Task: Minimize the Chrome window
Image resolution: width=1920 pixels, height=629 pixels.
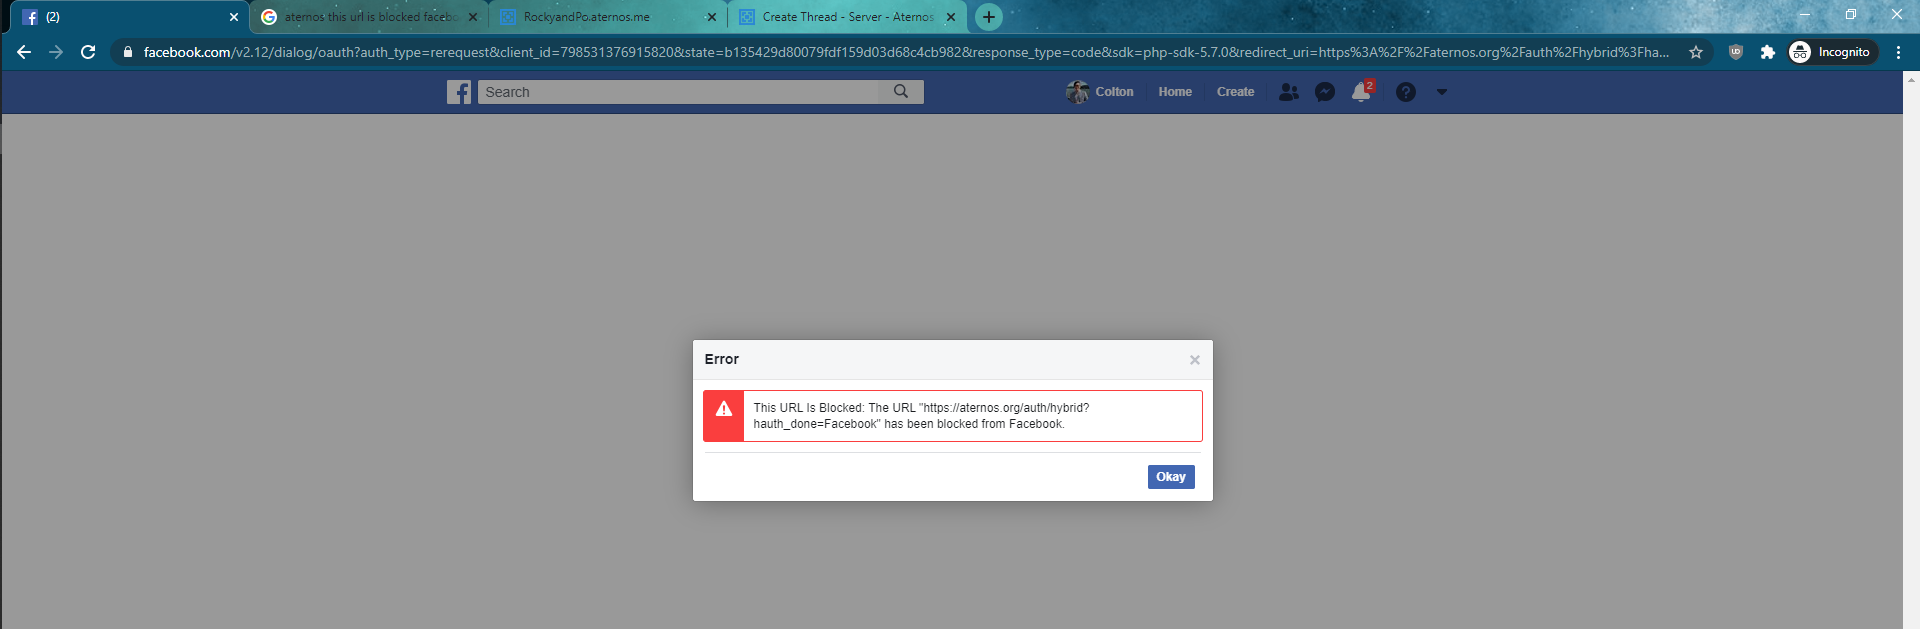Action: 1805,15
